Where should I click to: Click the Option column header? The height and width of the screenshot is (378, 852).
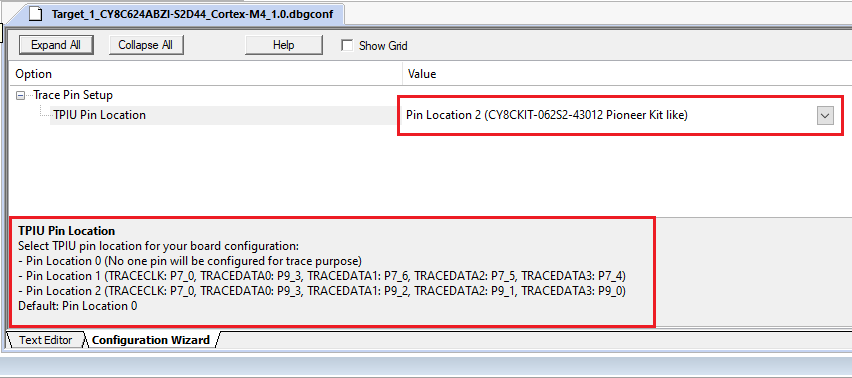coord(205,74)
